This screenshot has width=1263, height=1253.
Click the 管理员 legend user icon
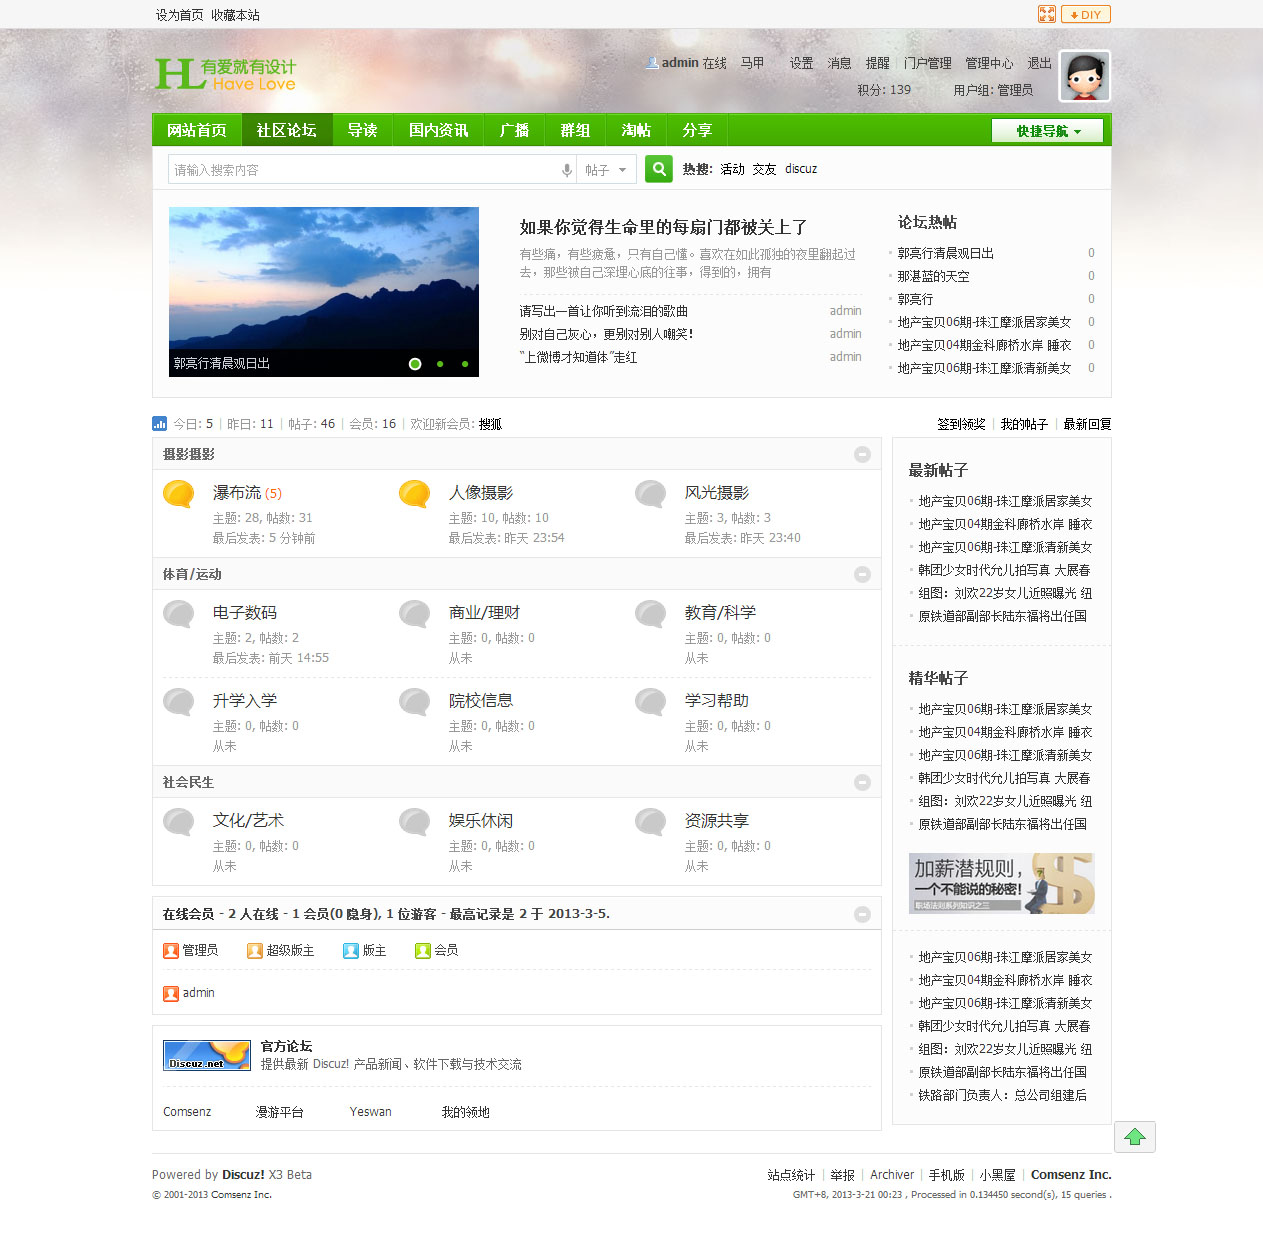point(171,951)
